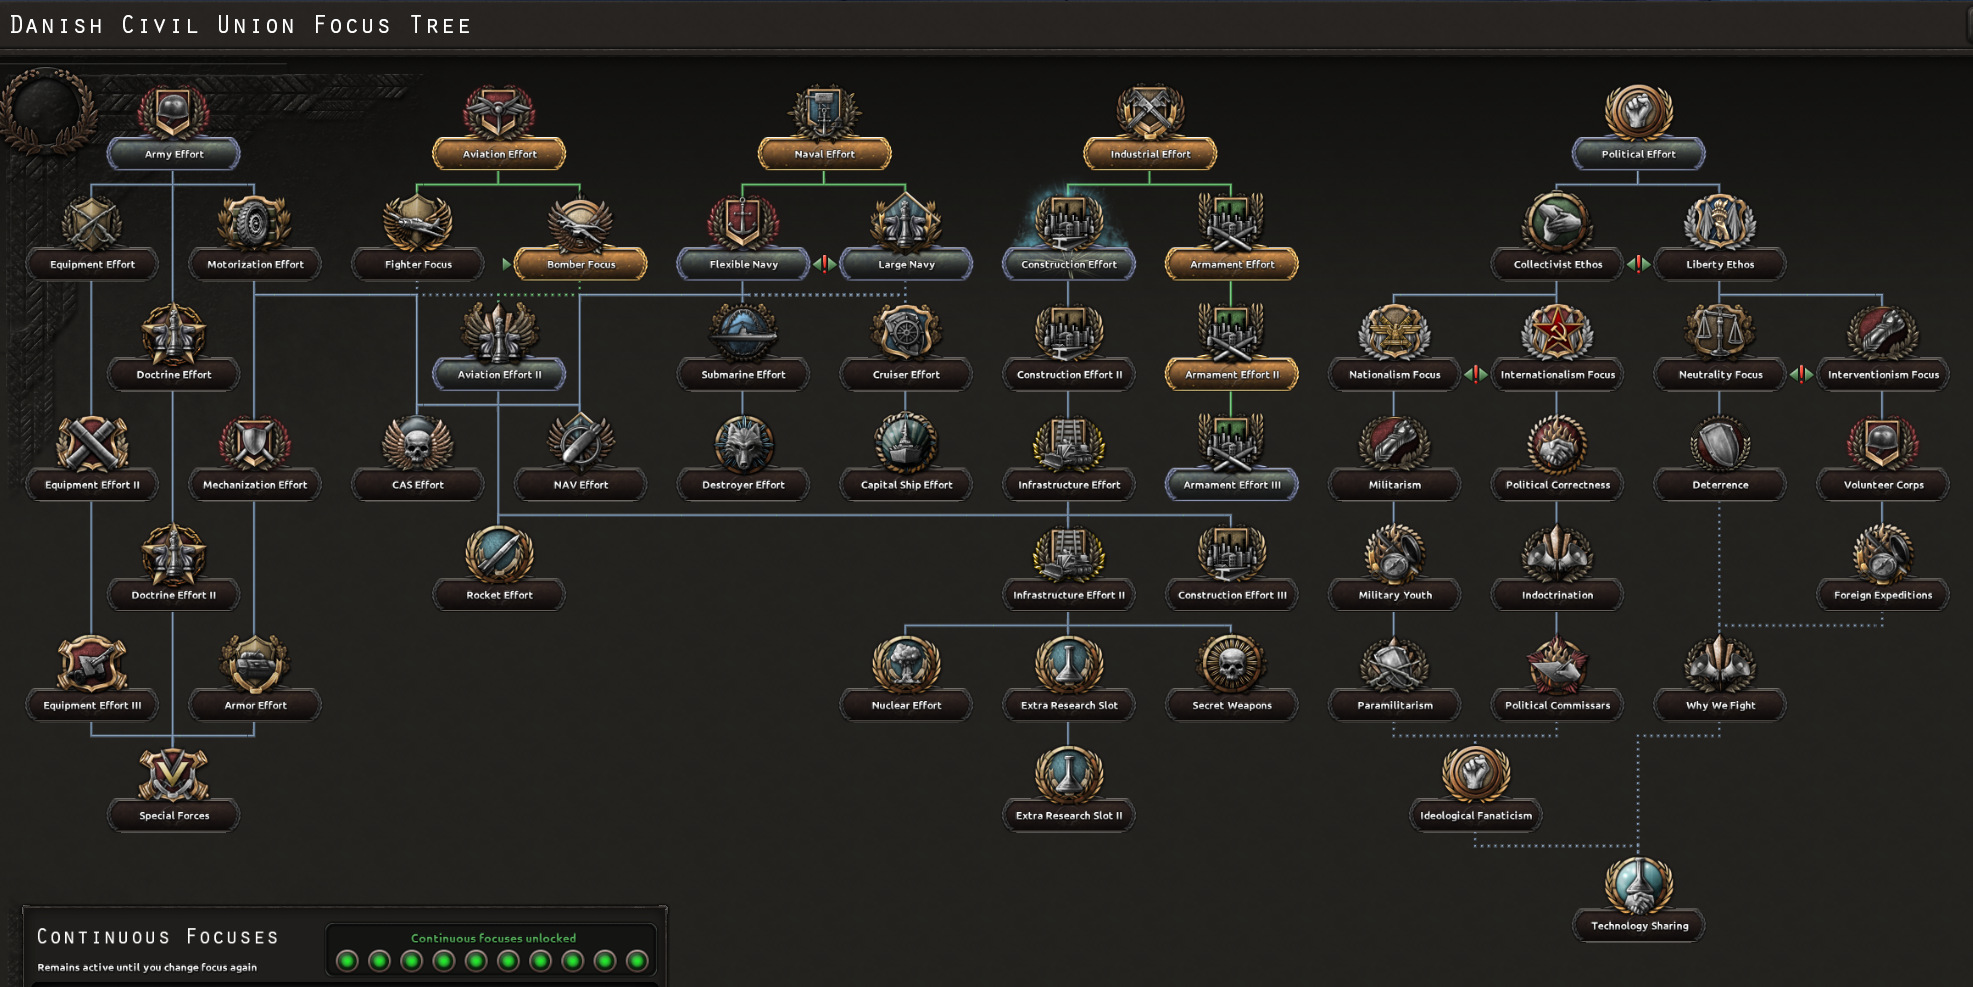Click the Internationalism Focus label button
Screen dimensions: 1973x987
1557,374
